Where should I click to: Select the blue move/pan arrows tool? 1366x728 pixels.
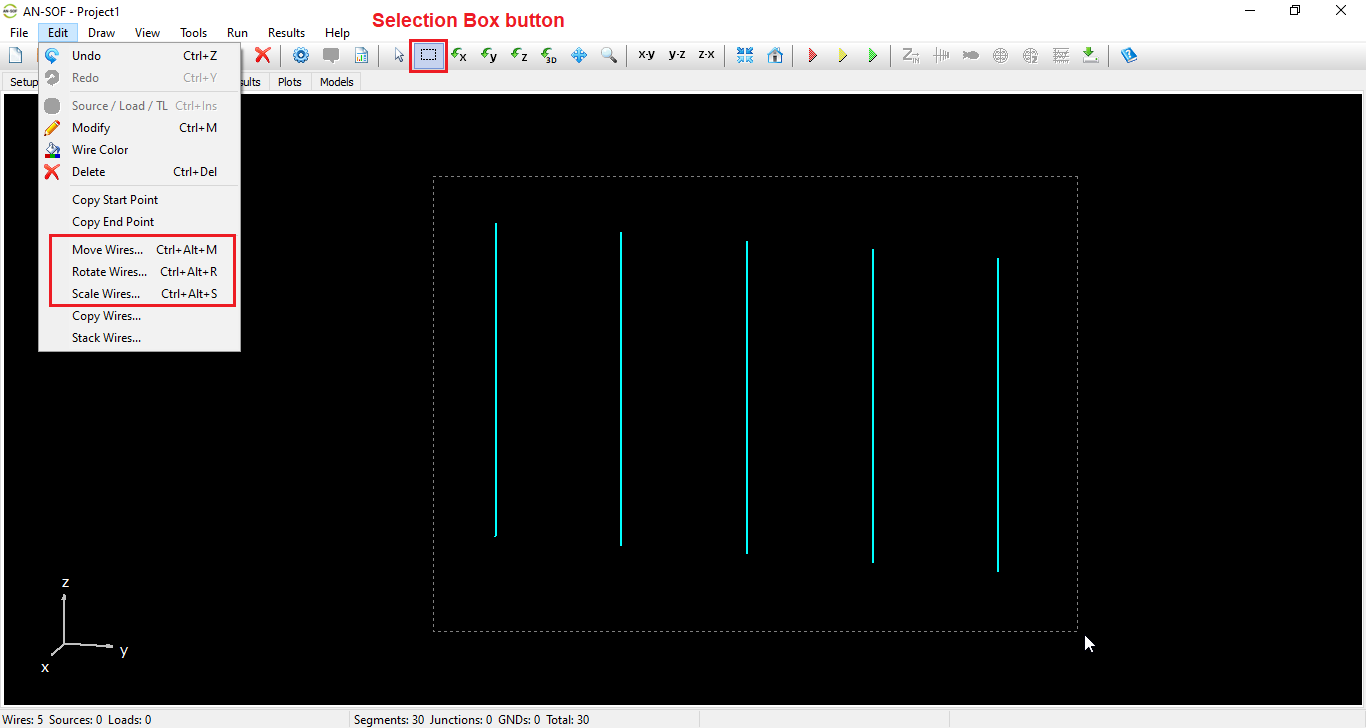[579, 55]
